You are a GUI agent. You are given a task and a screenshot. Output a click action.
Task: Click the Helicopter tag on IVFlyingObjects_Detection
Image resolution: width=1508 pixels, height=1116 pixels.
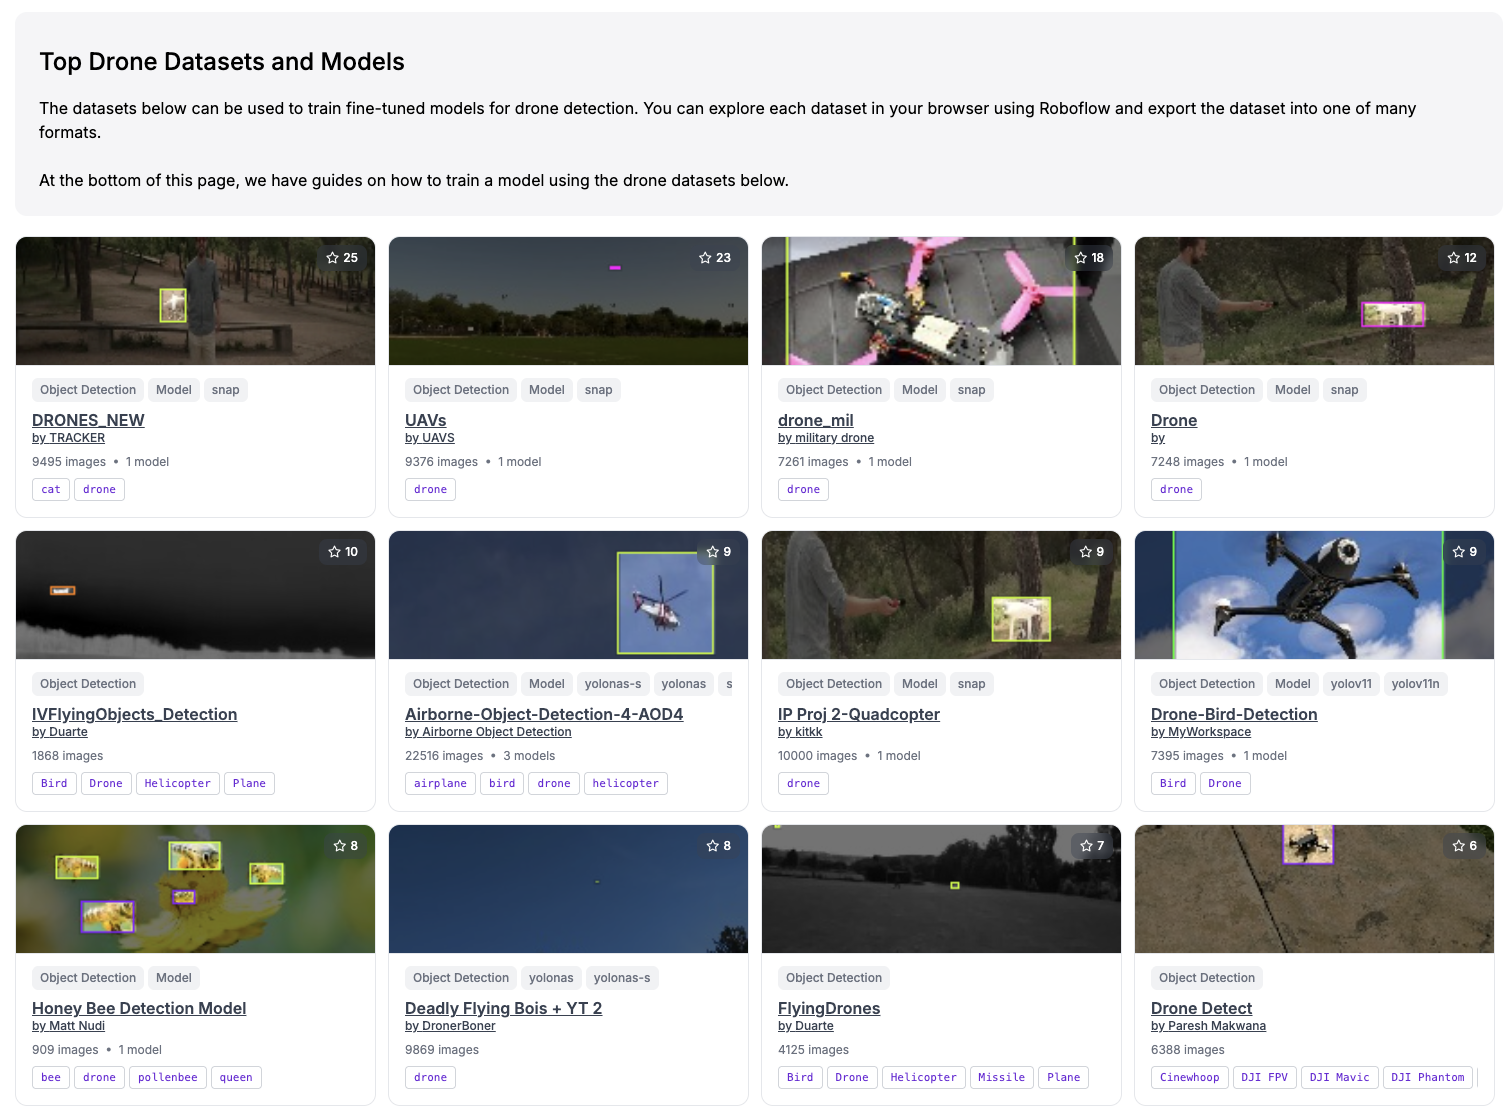pyautogui.click(x=178, y=784)
